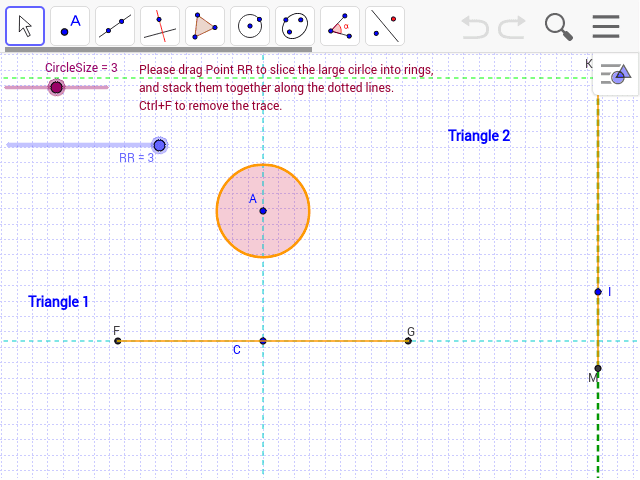Click the 'Ctrl+F to remove the trace' text
Screen dimensions: 640x480
[211, 106]
